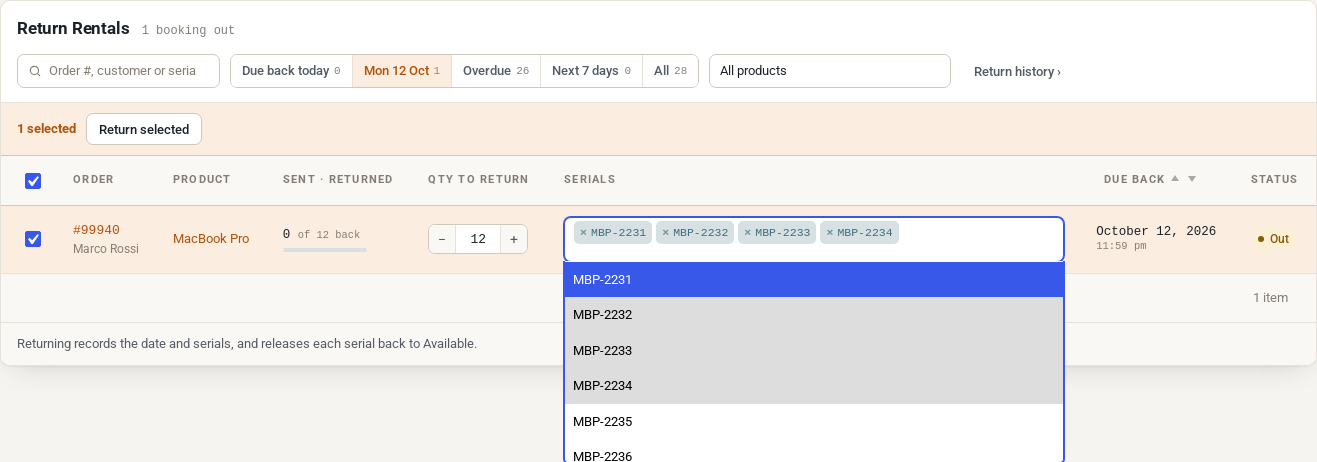Pick MBP-2236 at list bottom
The image size is (1317, 462).
tap(814, 451)
